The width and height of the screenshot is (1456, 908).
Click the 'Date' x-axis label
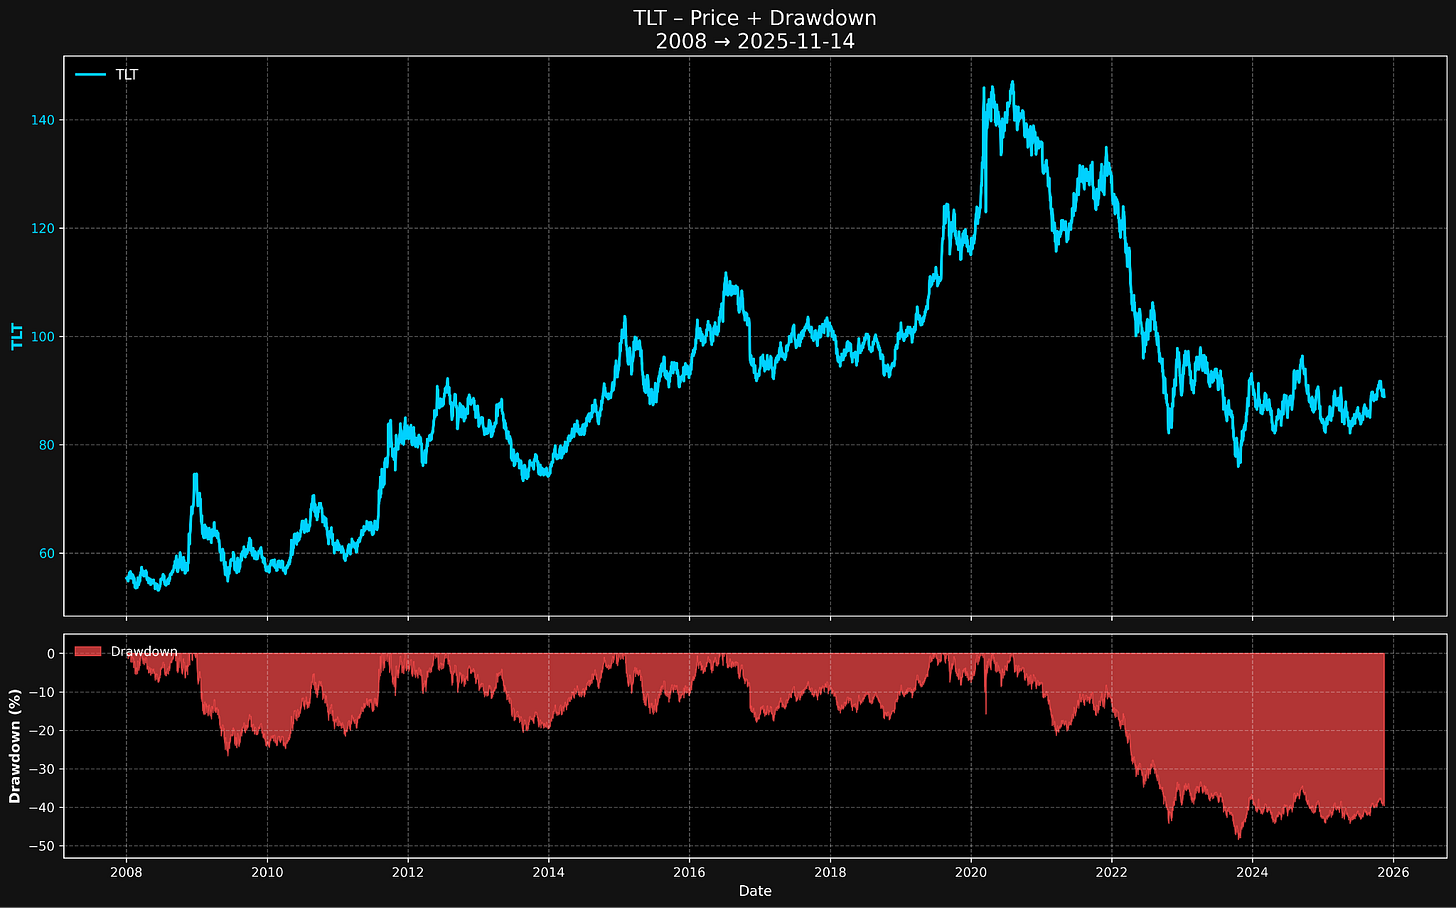tap(755, 891)
